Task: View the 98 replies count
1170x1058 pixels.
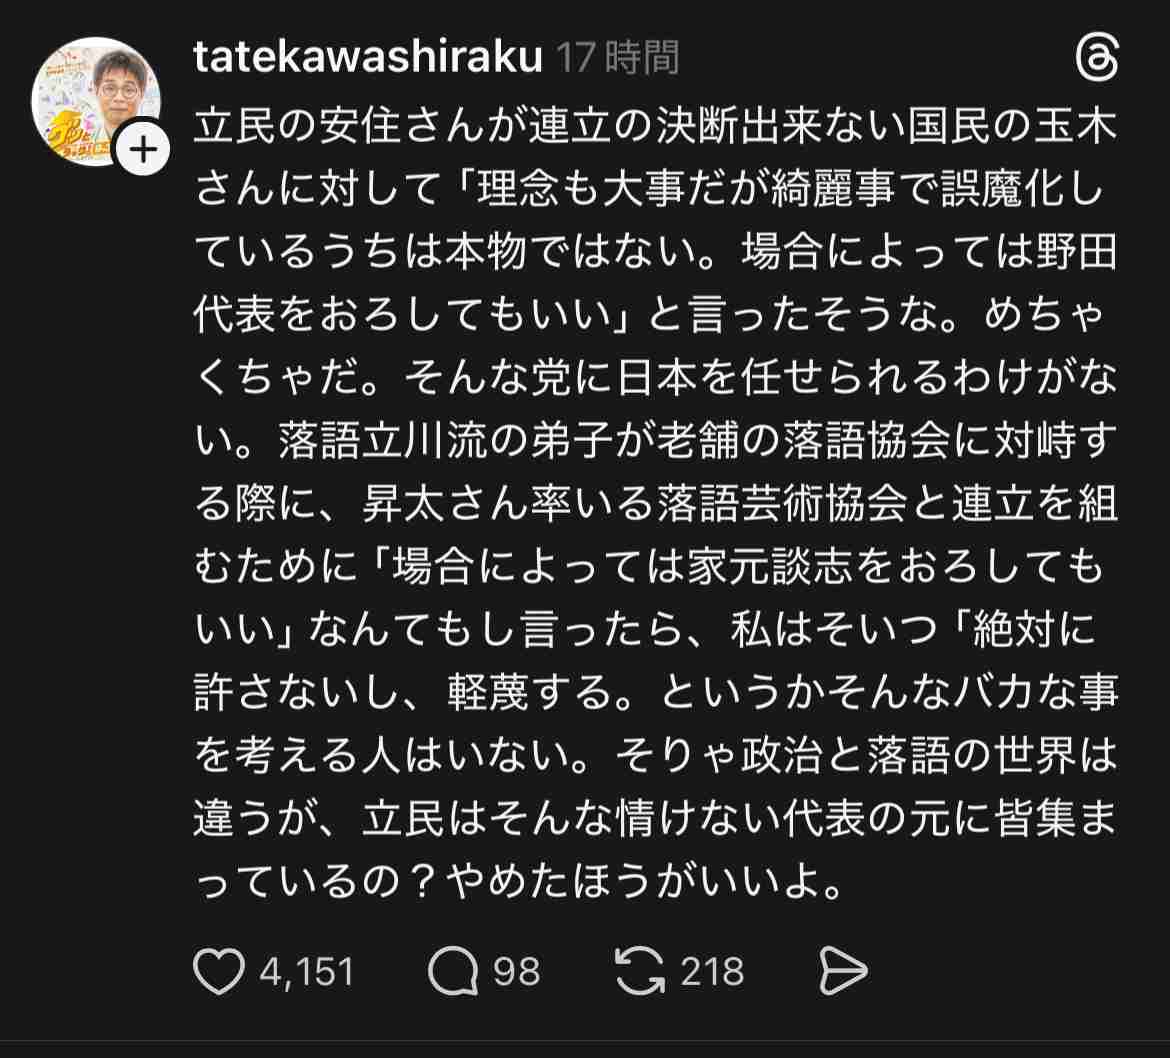Action: [x=517, y=971]
